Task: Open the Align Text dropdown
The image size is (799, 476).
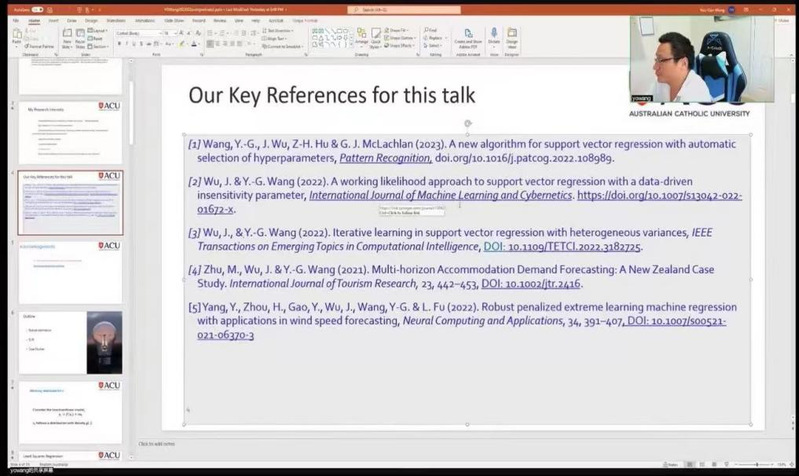Action: tap(274, 39)
